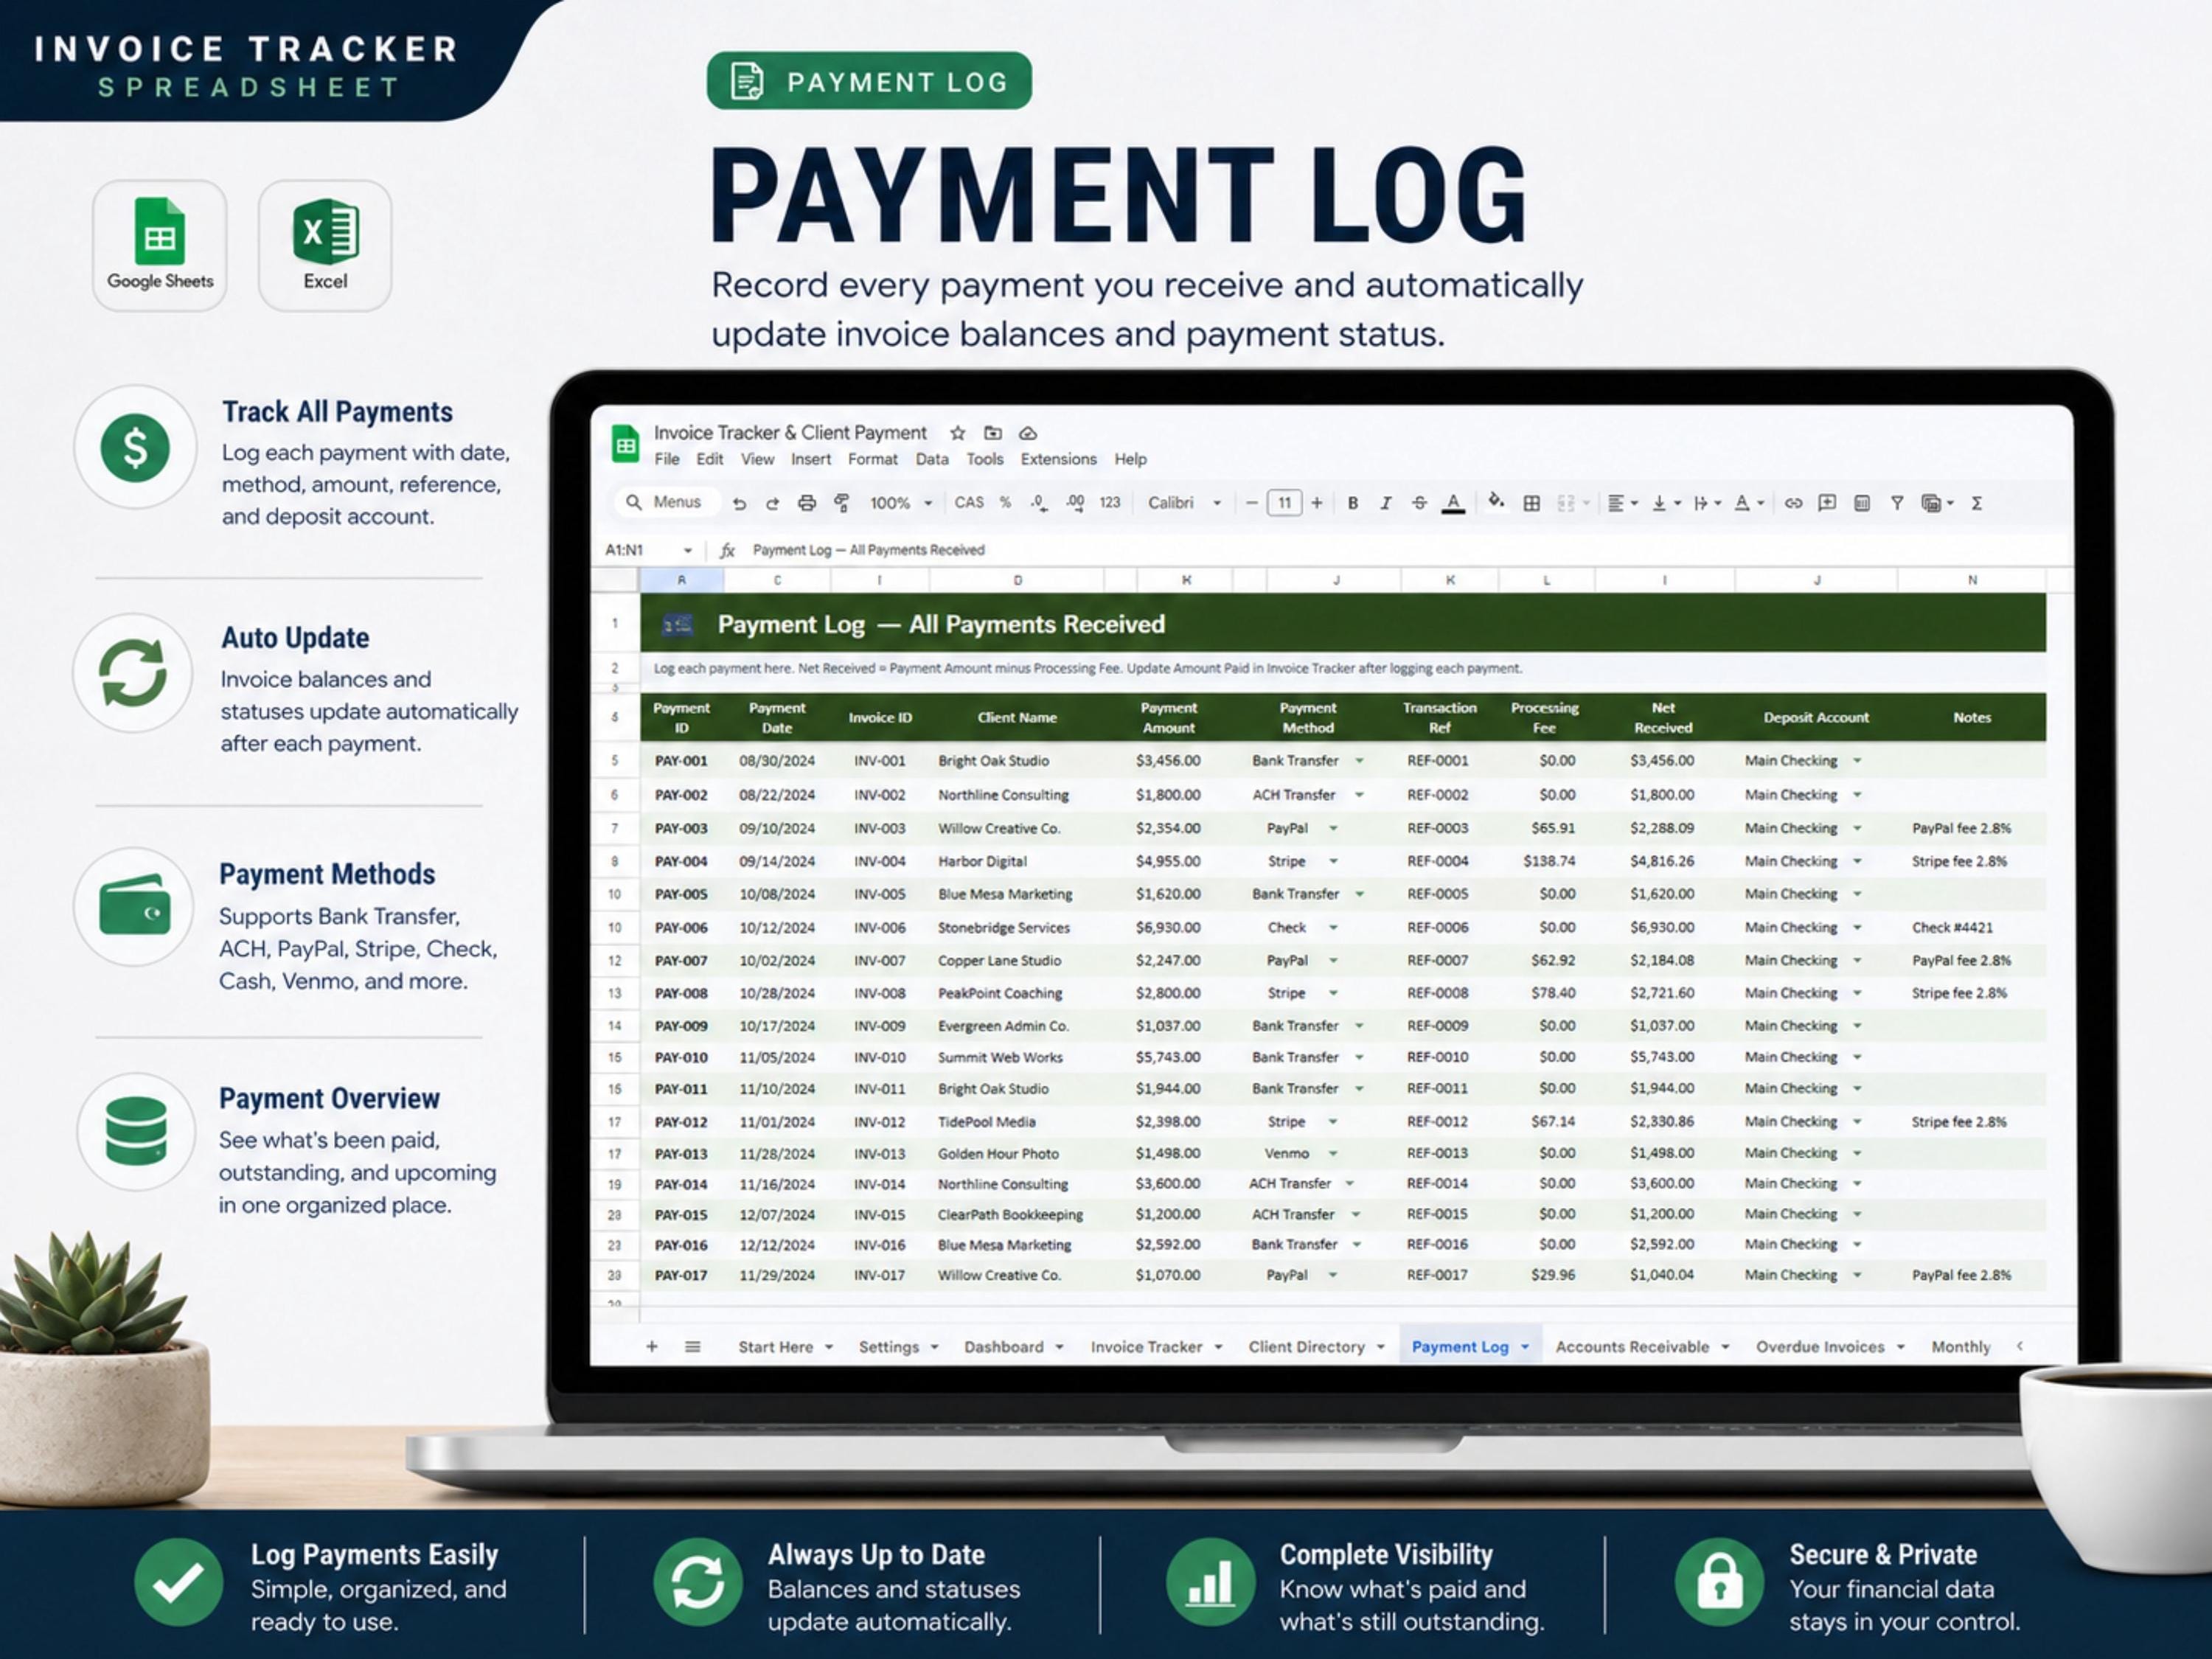Click the Create filter funnel icon

[x=1897, y=503]
